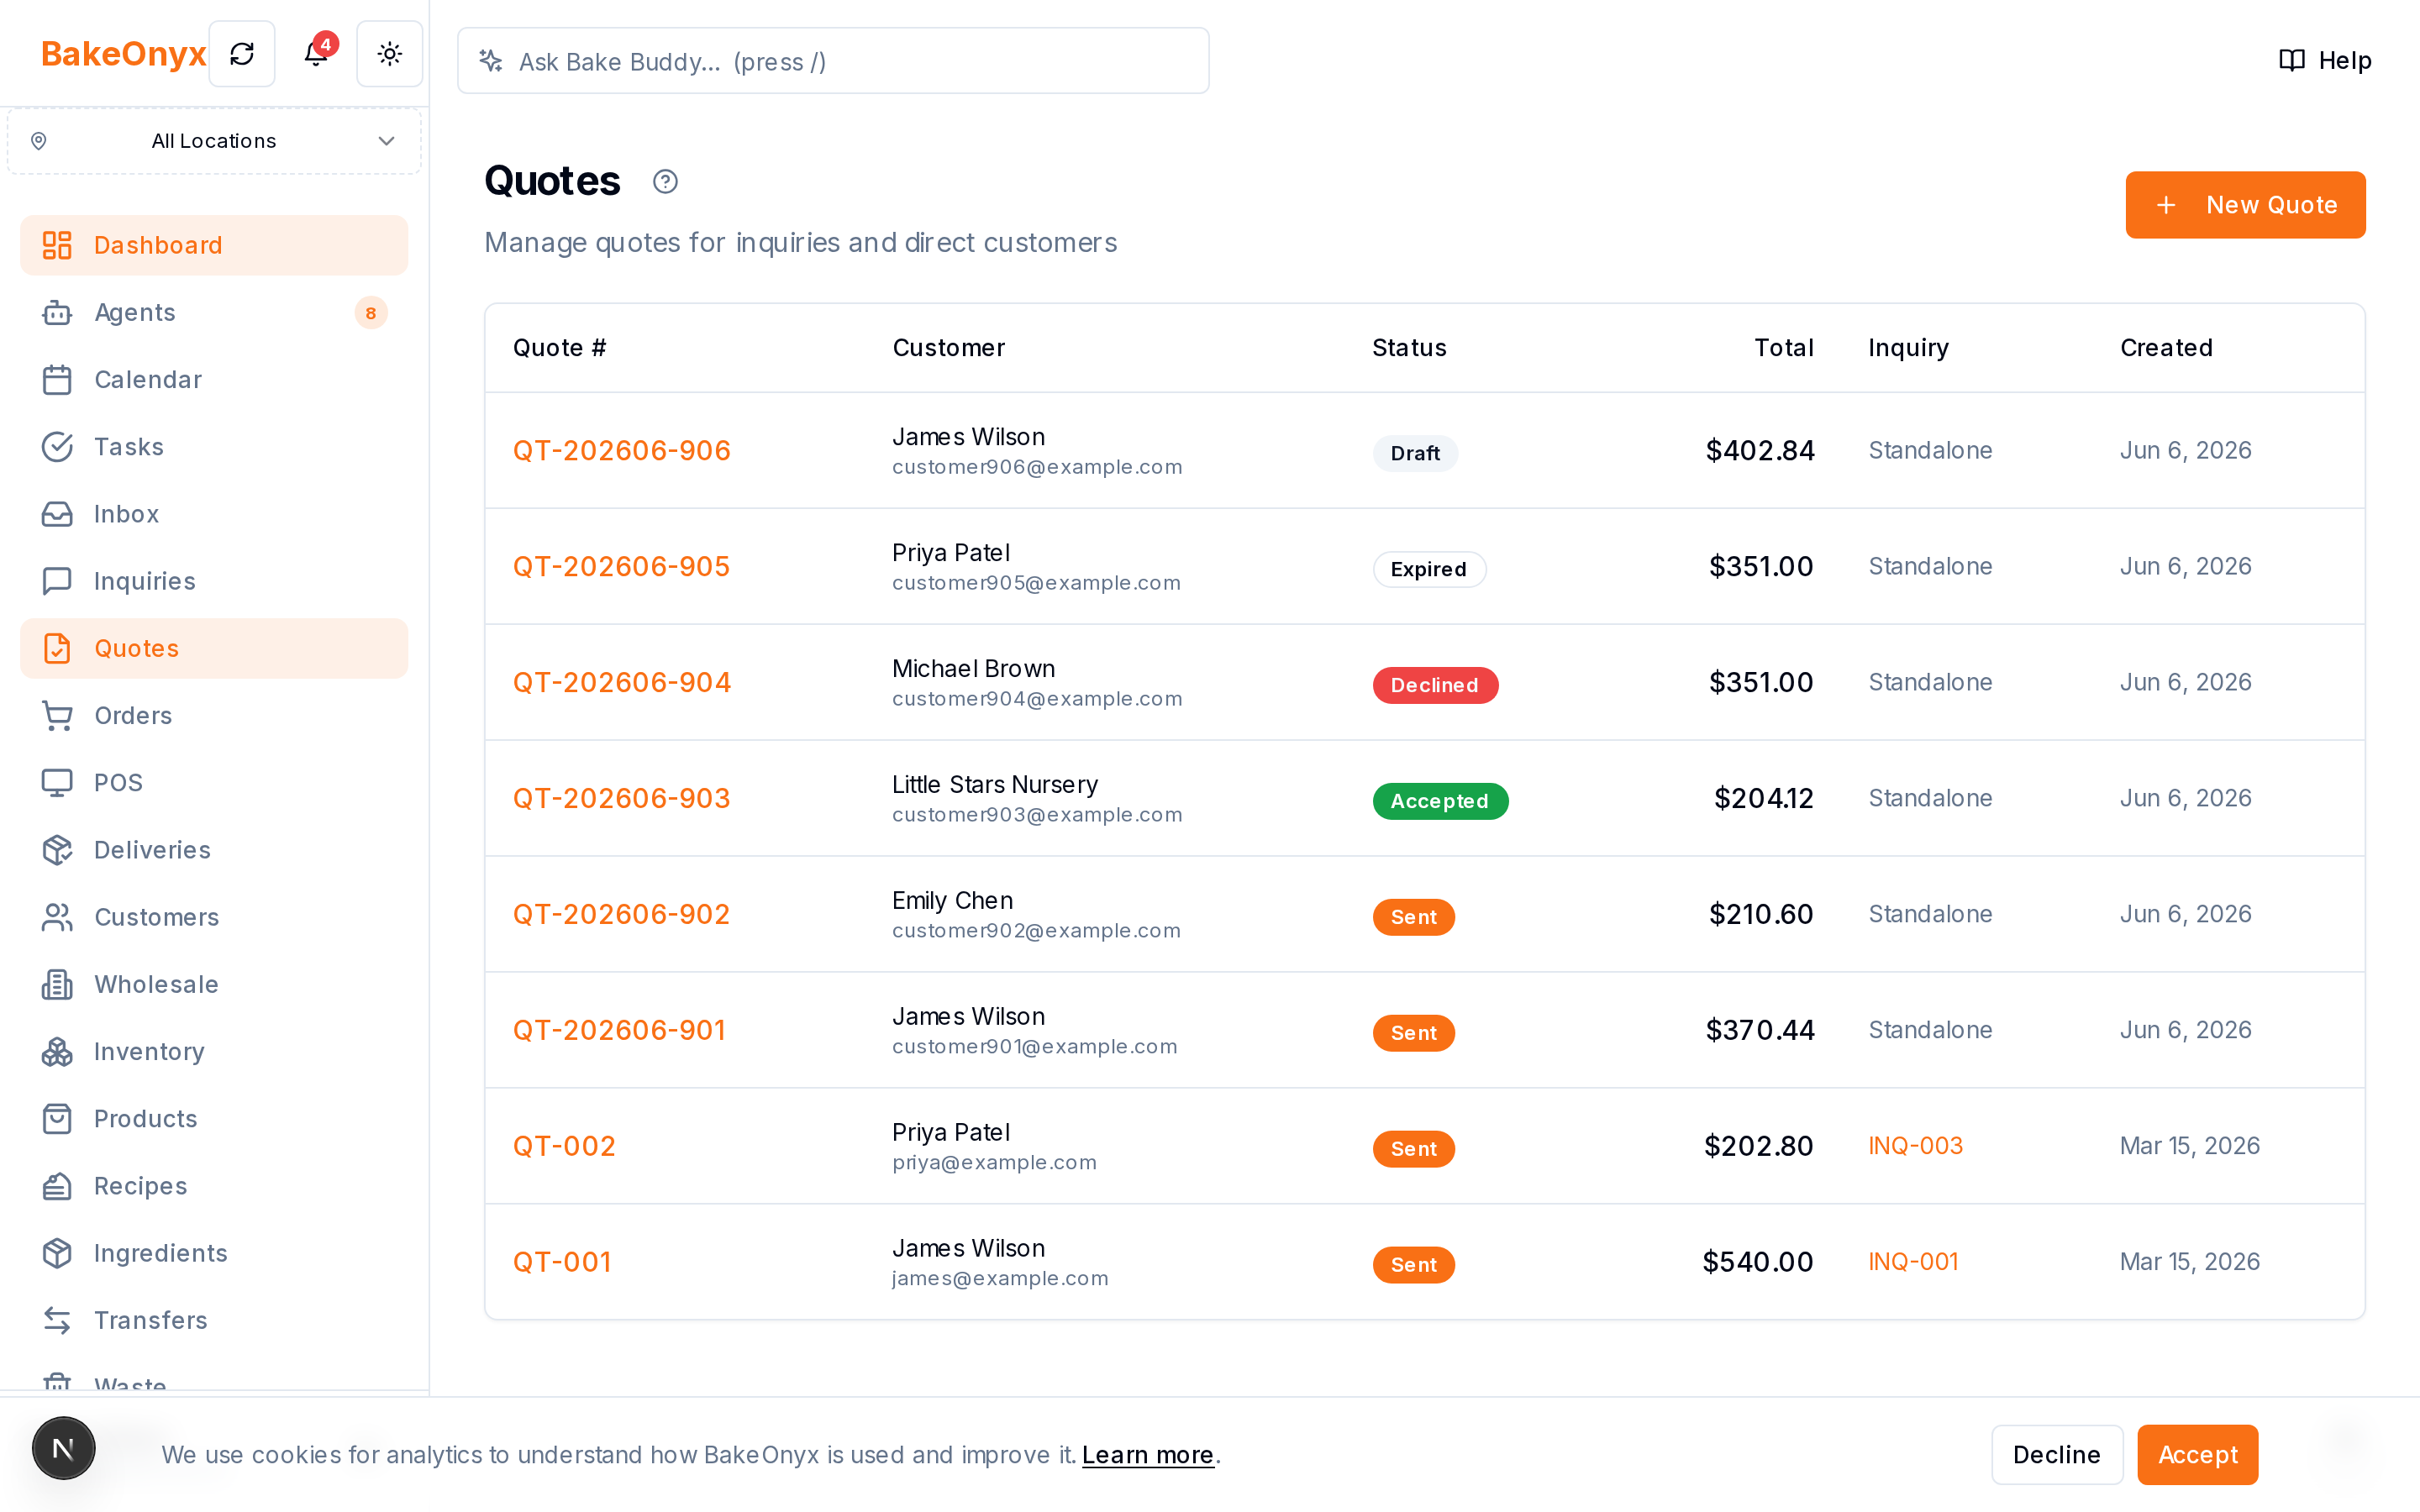Accept the cookie banner
Screen dimensions: 2420x1512
coord(2197,1454)
